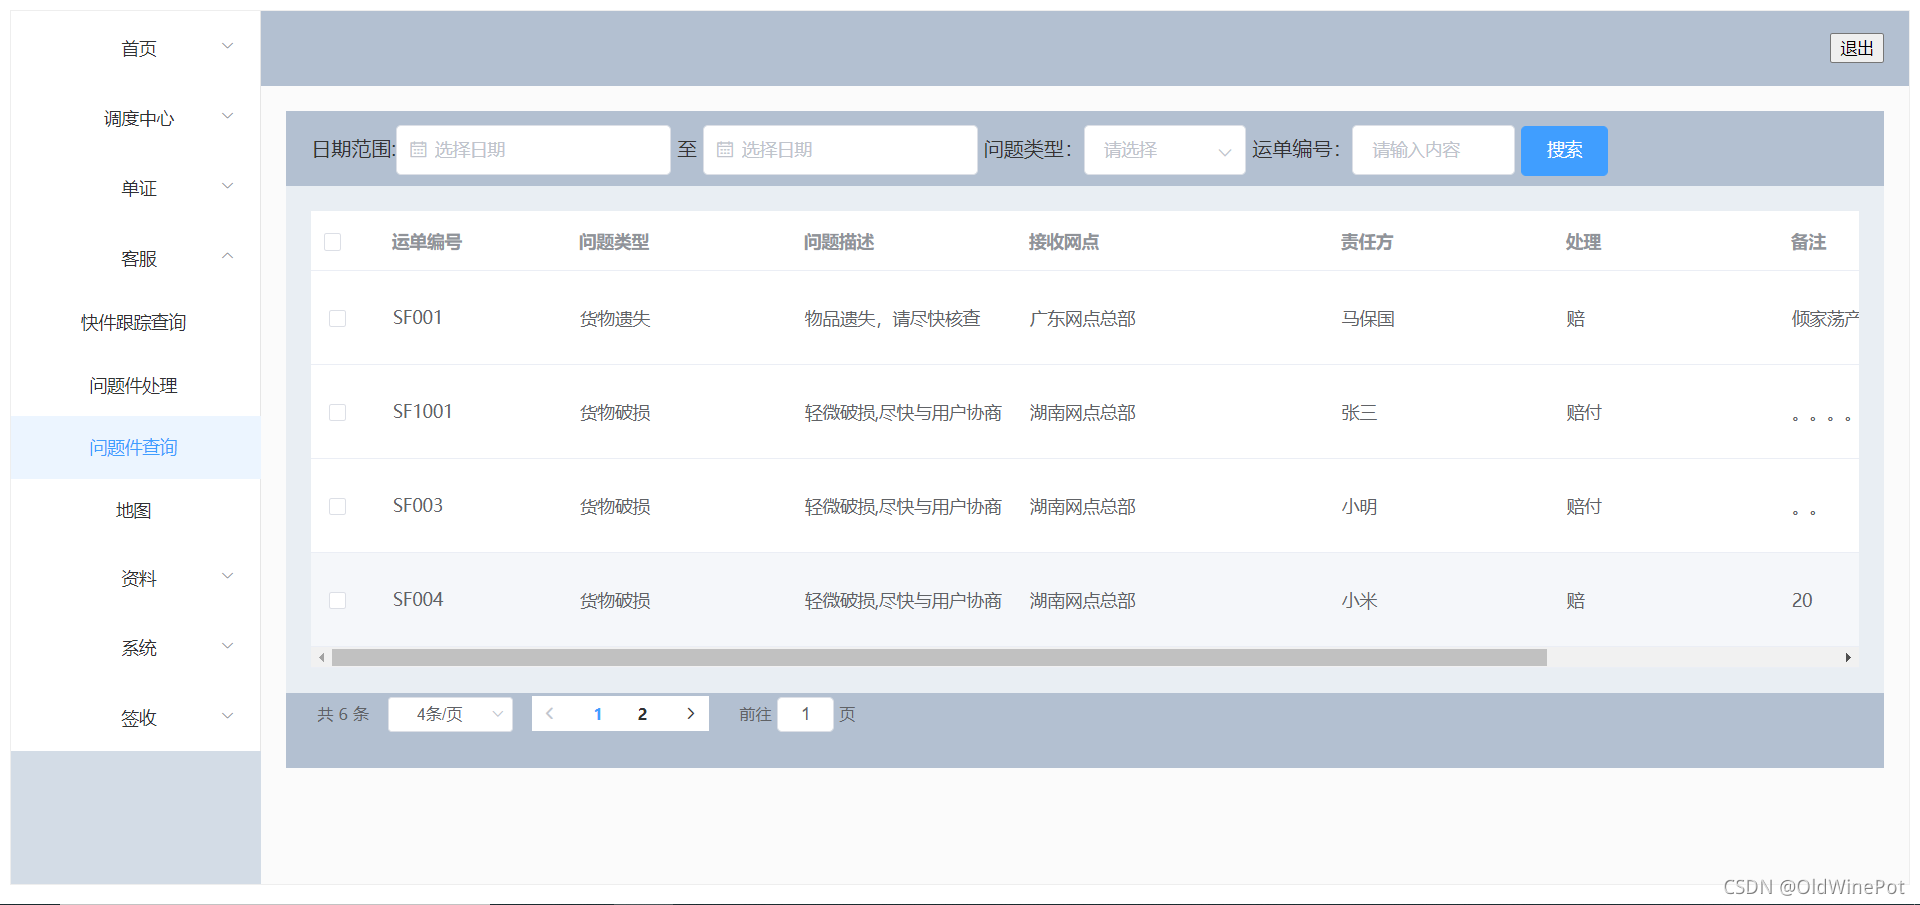Click the SF001 waybill cell
The height and width of the screenshot is (905, 1920).
[x=418, y=318]
